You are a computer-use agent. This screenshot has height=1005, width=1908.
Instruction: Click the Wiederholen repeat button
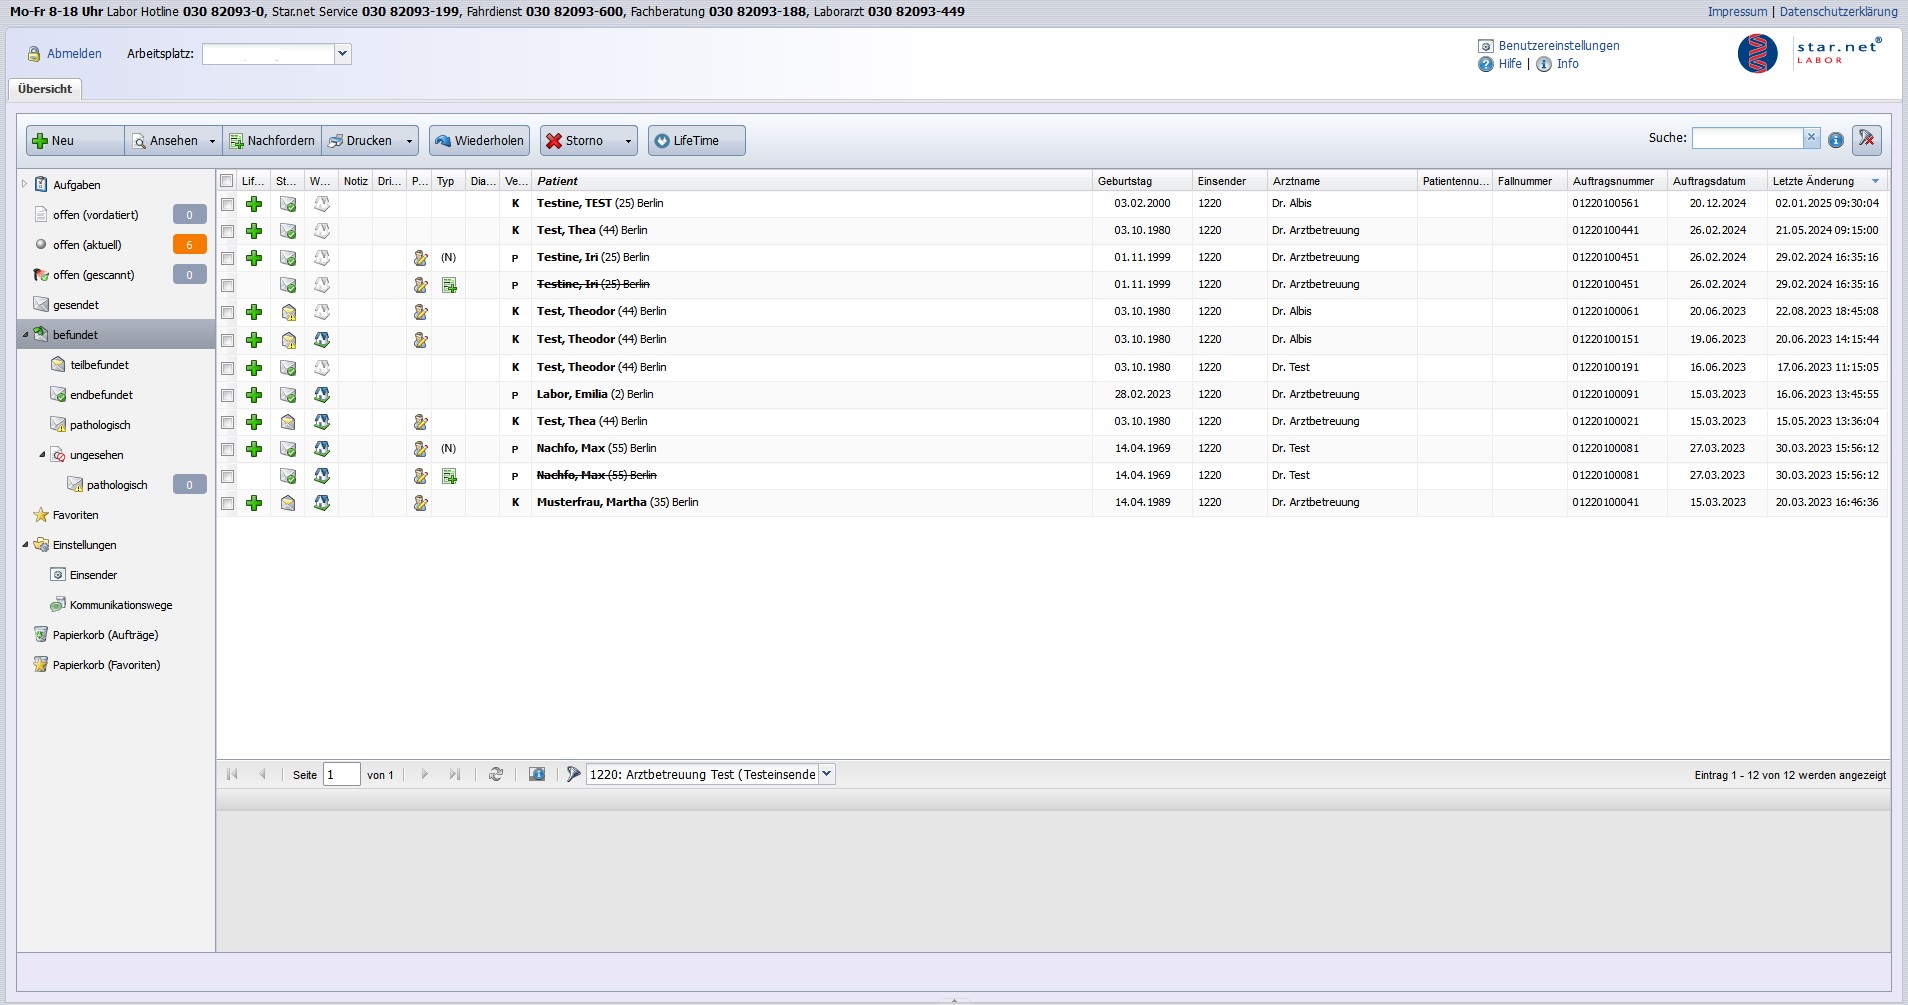479,141
